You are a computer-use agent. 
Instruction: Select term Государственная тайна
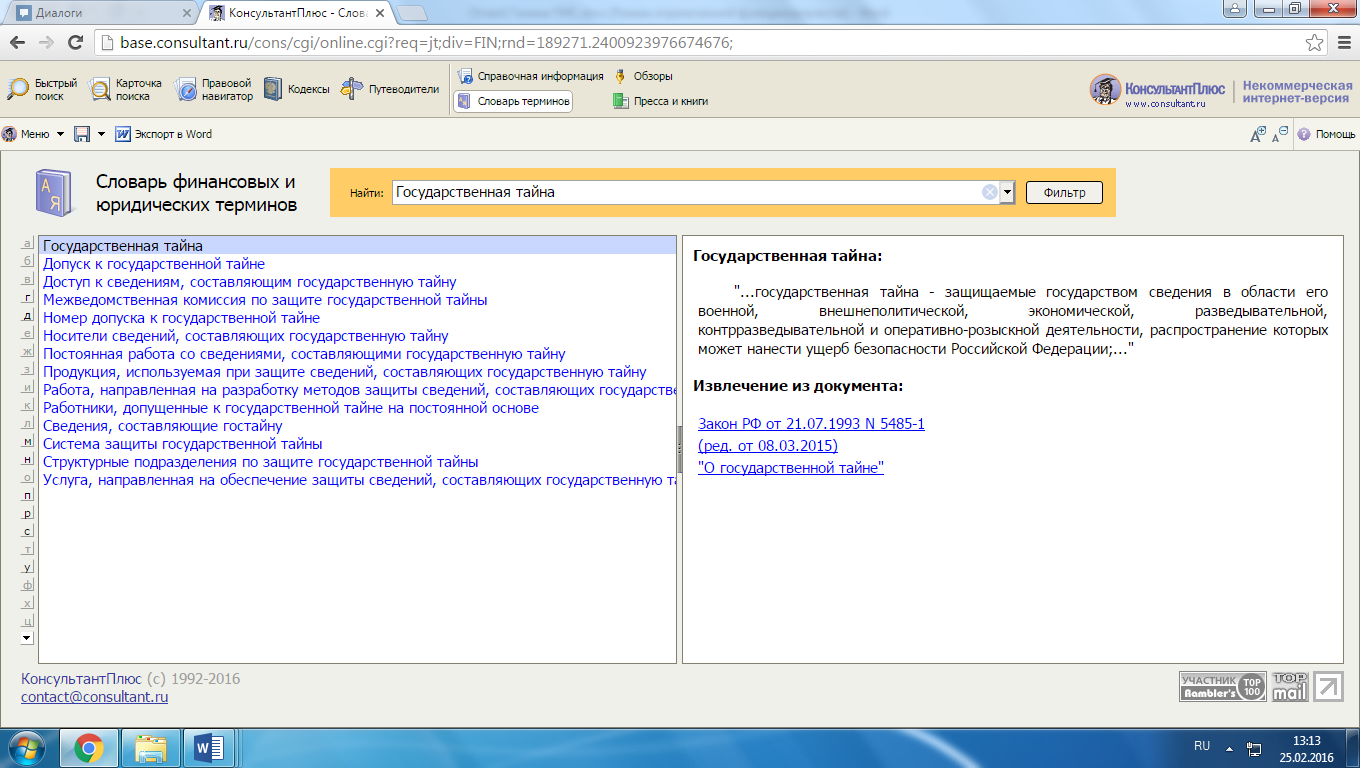tap(358, 246)
